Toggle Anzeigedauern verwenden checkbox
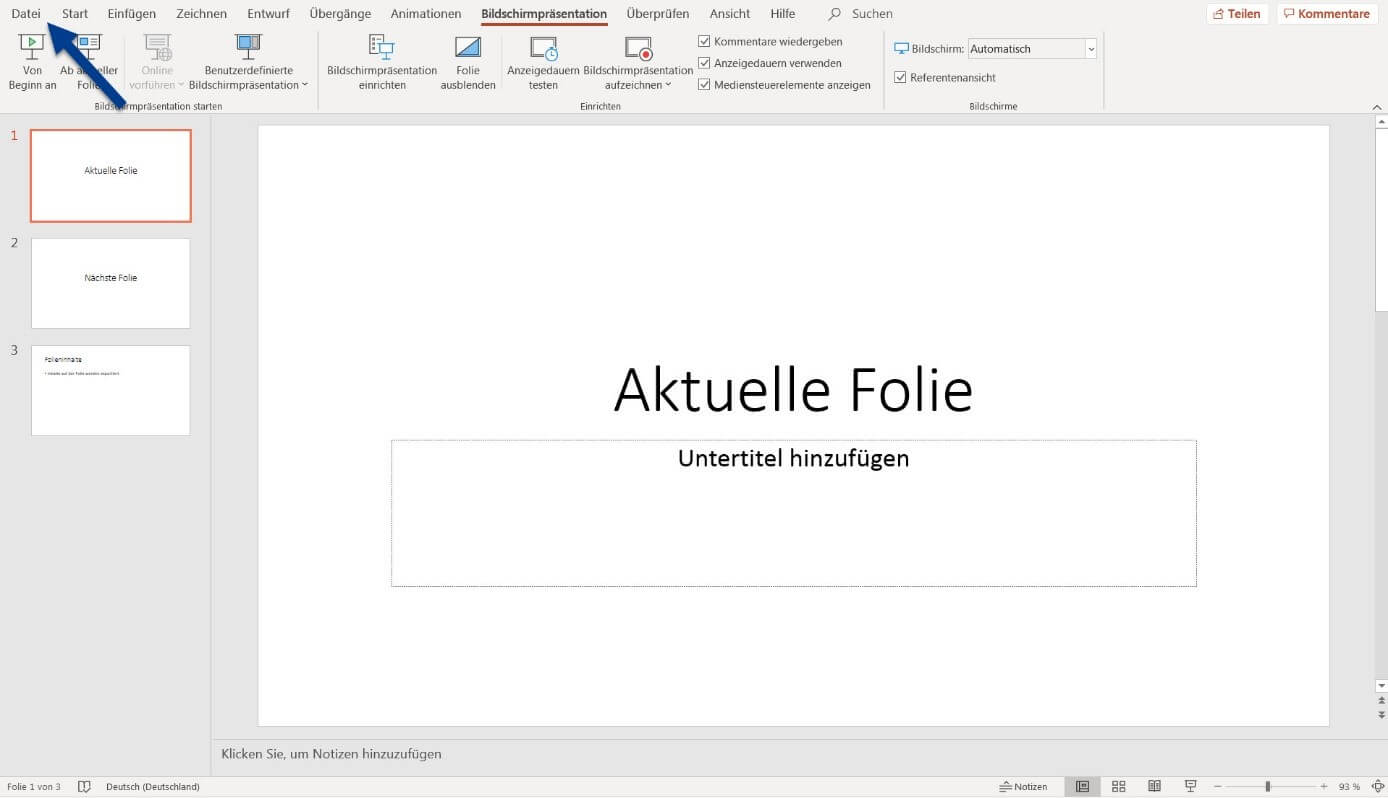This screenshot has height=798, width=1388. (x=704, y=63)
